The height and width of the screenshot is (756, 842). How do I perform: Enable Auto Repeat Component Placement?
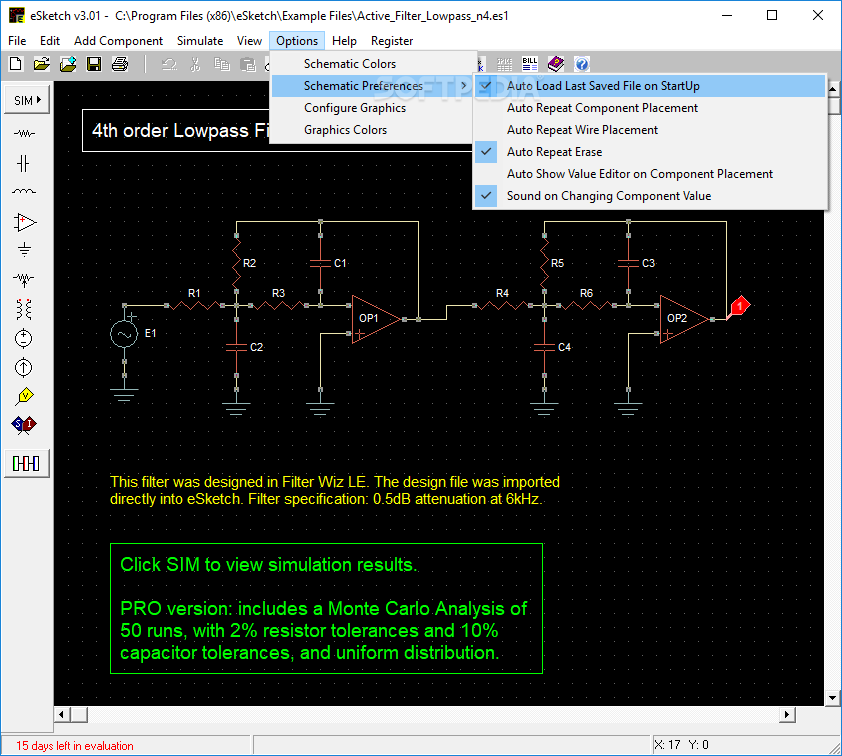[x=649, y=108]
